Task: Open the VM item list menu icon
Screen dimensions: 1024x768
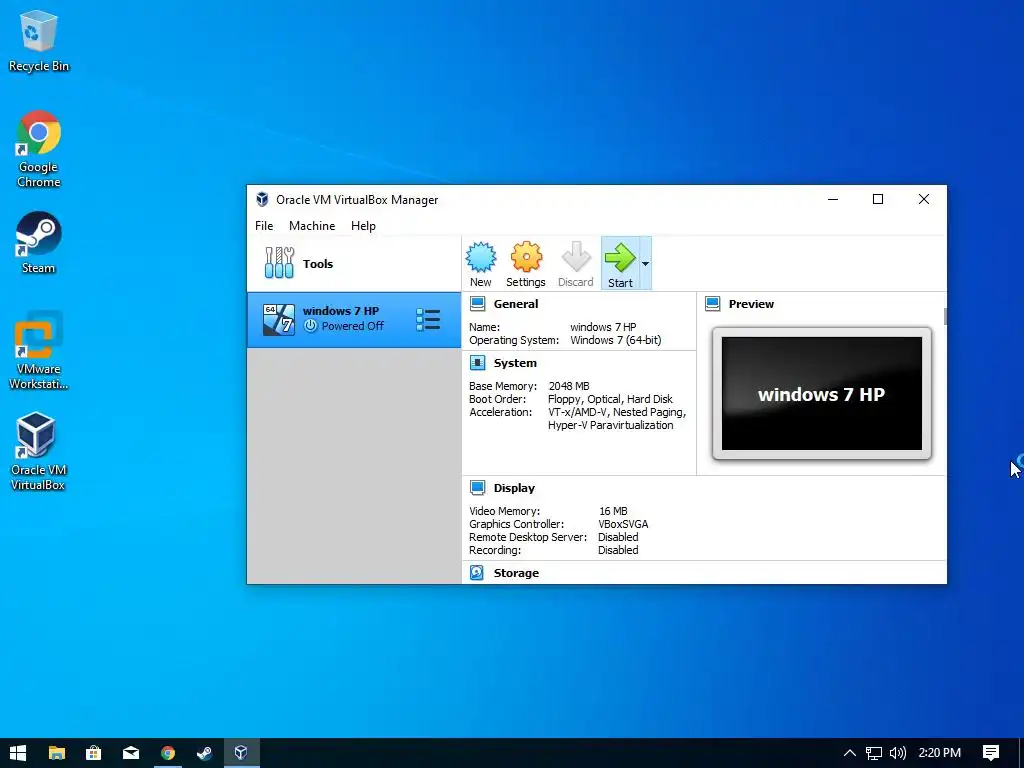Action: (x=428, y=319)
